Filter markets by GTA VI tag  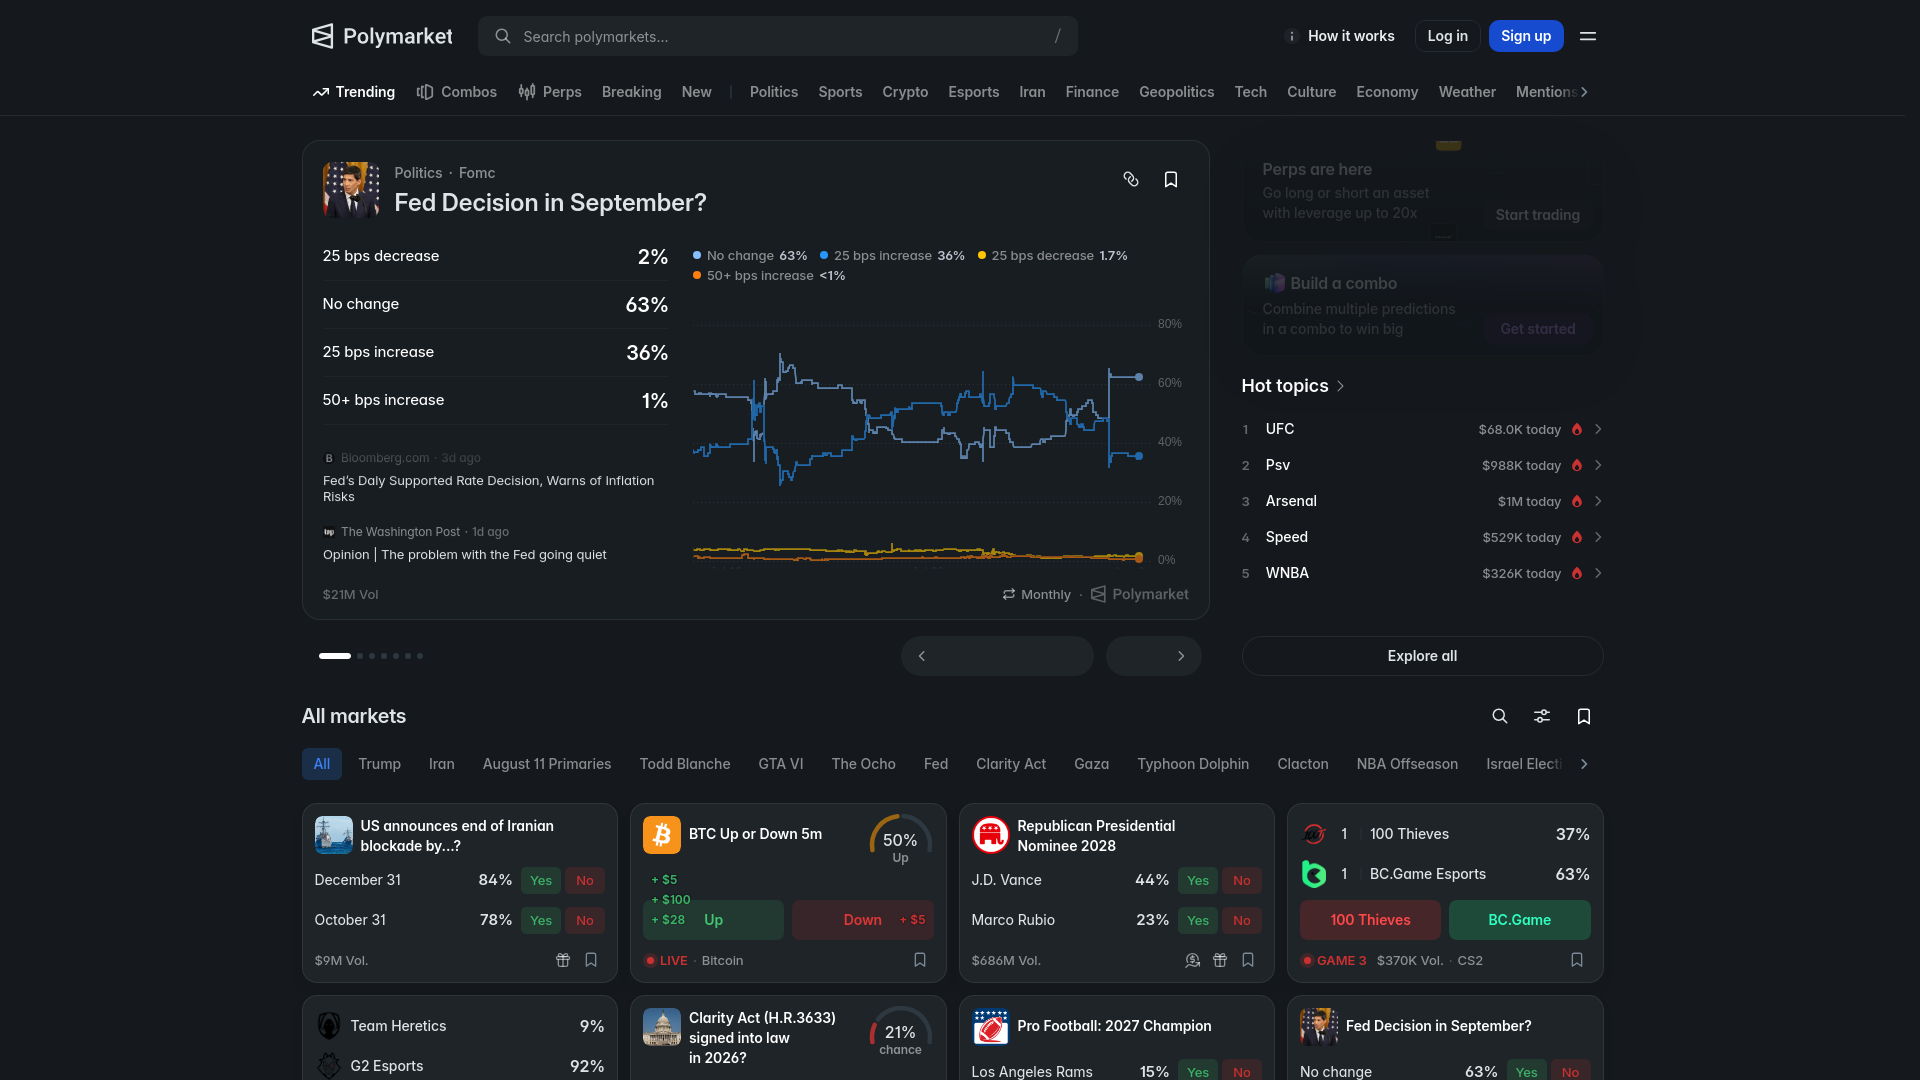781,764
